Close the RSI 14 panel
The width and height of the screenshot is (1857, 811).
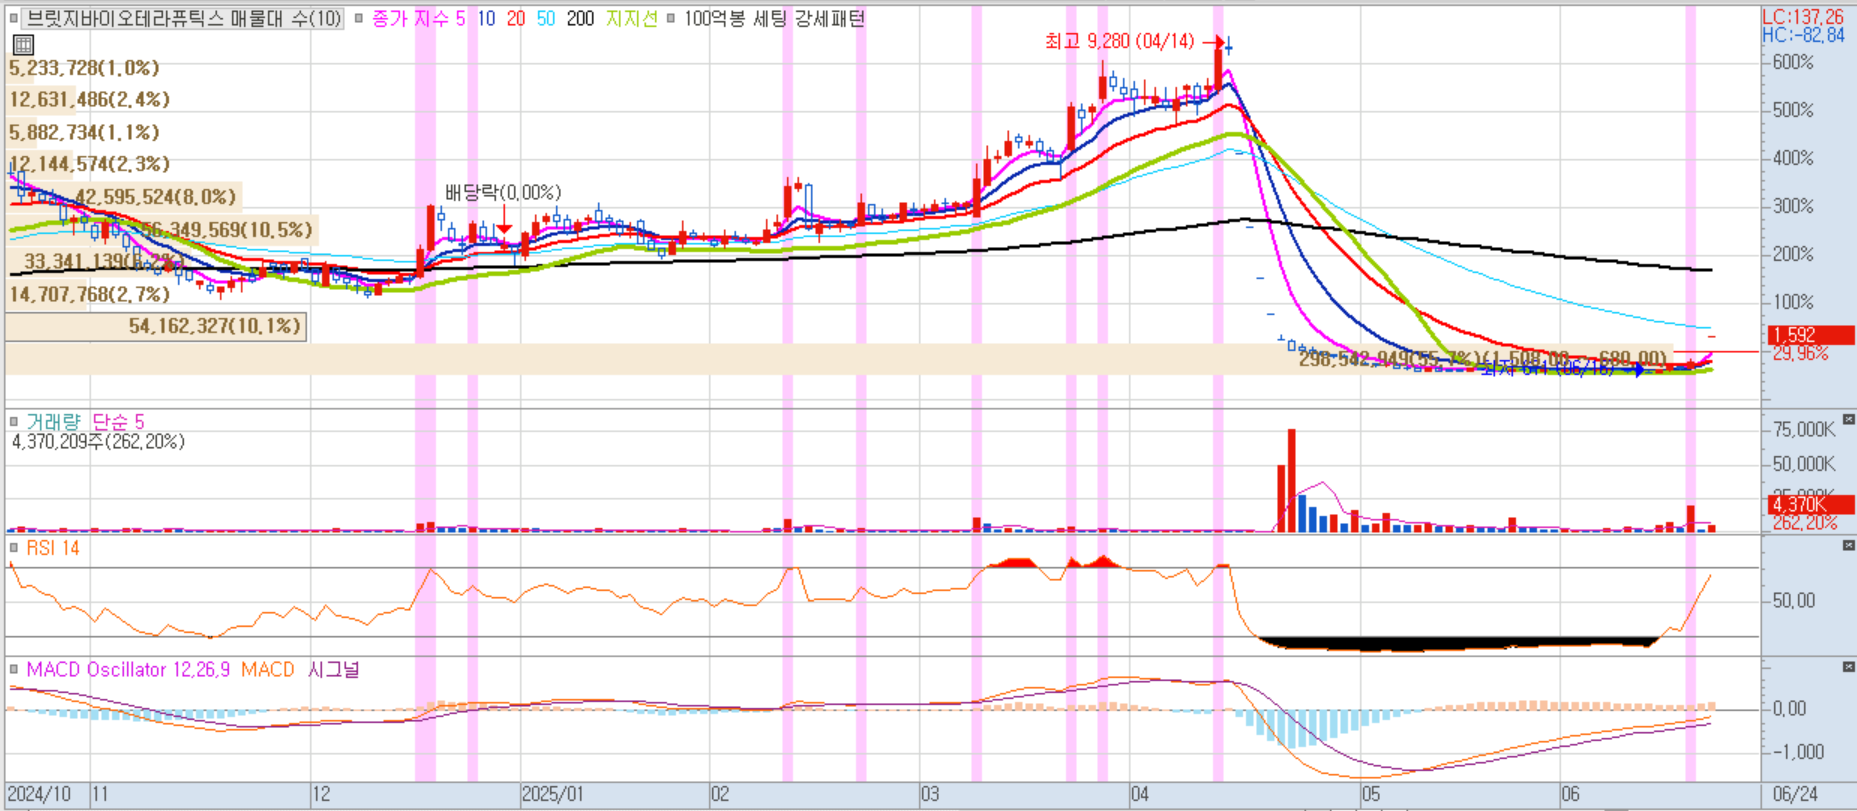tap(1848, 545)
